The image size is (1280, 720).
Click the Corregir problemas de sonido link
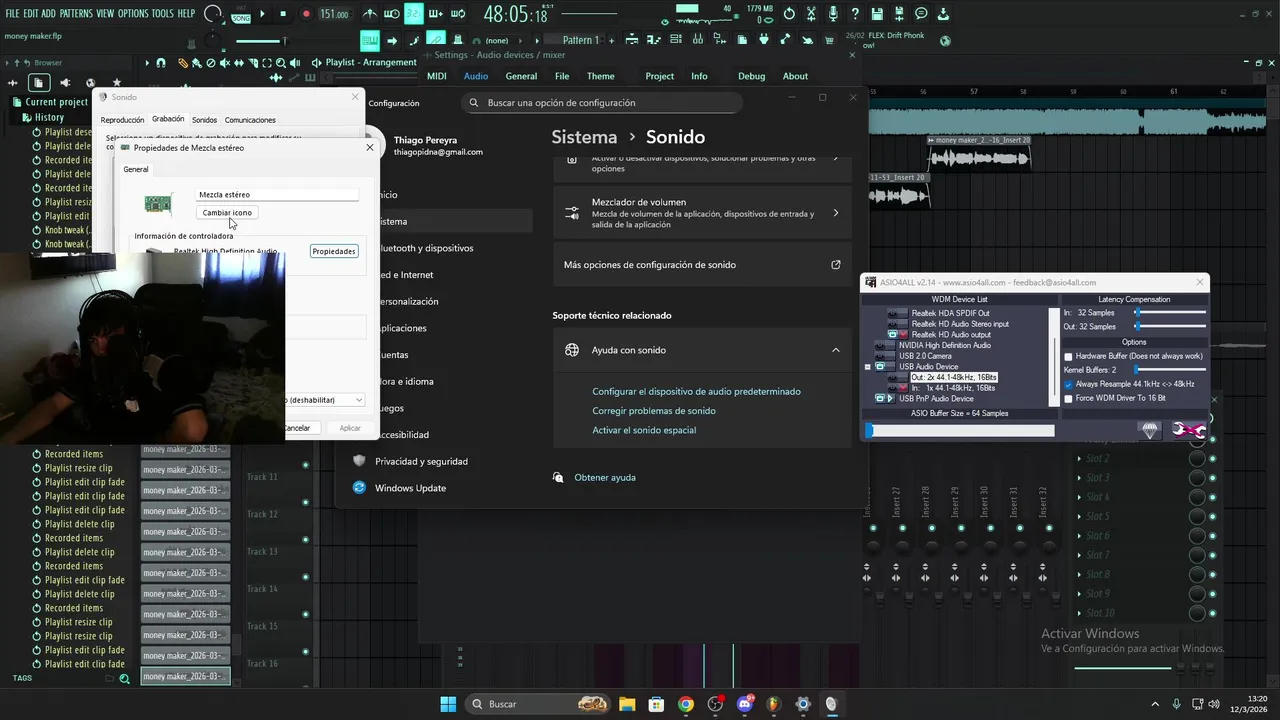(x=654, y=410)
